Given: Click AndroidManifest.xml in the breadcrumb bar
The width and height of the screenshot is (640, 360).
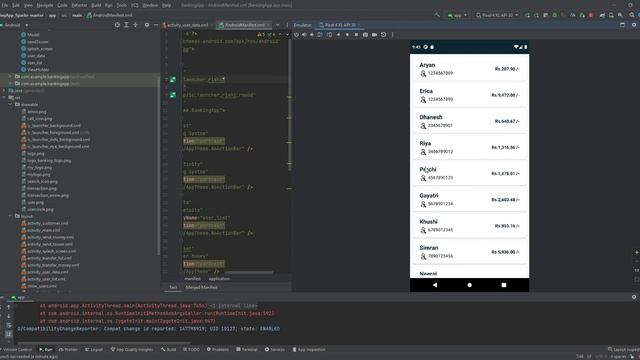Looking at the screenshot, I should (x=109, y=15).
